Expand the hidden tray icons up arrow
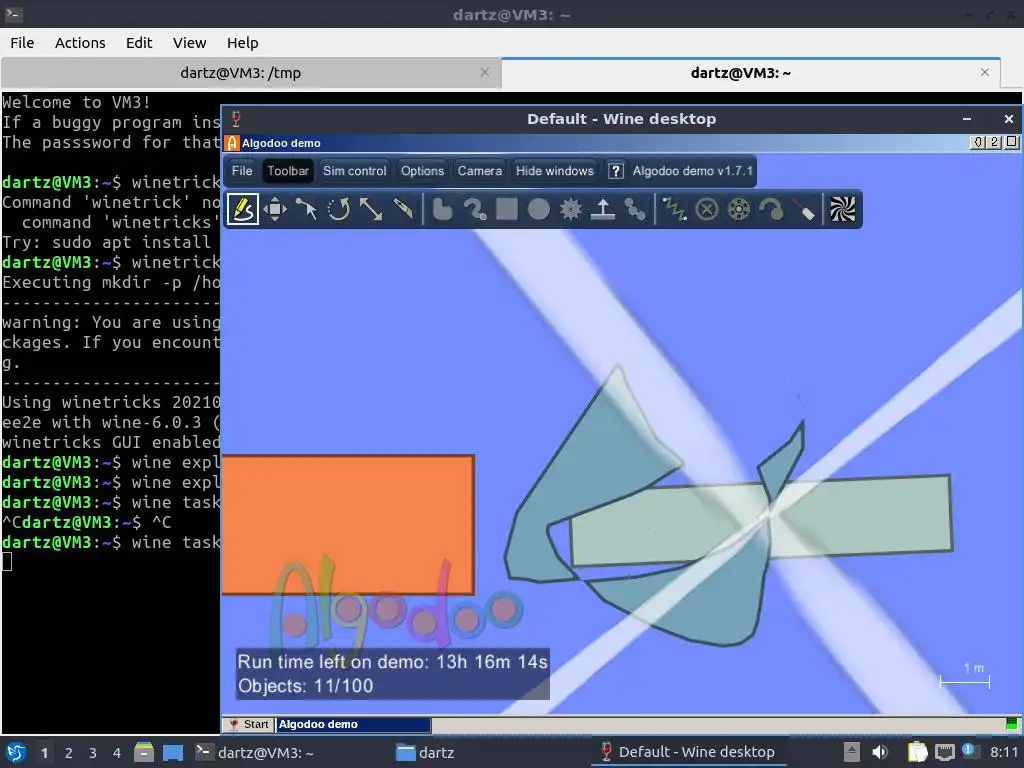The image size is (1024, 768). tap(851, 752)
